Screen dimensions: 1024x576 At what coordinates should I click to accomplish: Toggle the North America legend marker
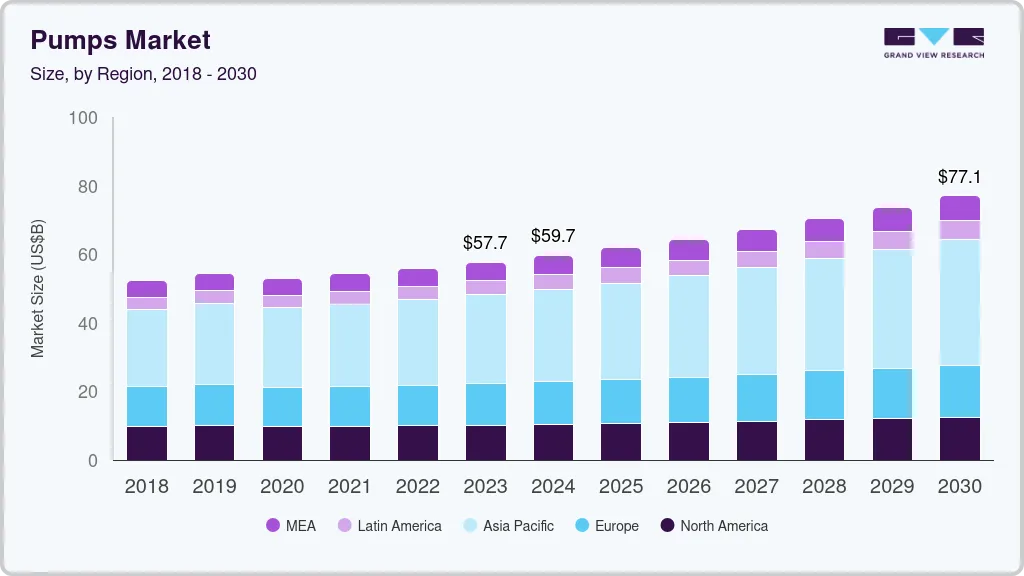667,525
